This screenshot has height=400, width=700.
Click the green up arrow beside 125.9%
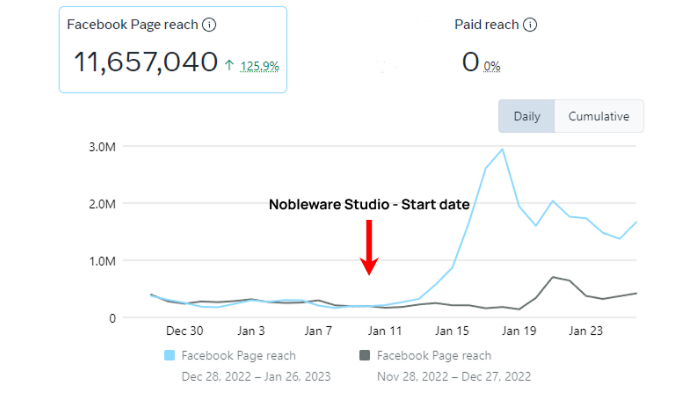click(230, 66)
